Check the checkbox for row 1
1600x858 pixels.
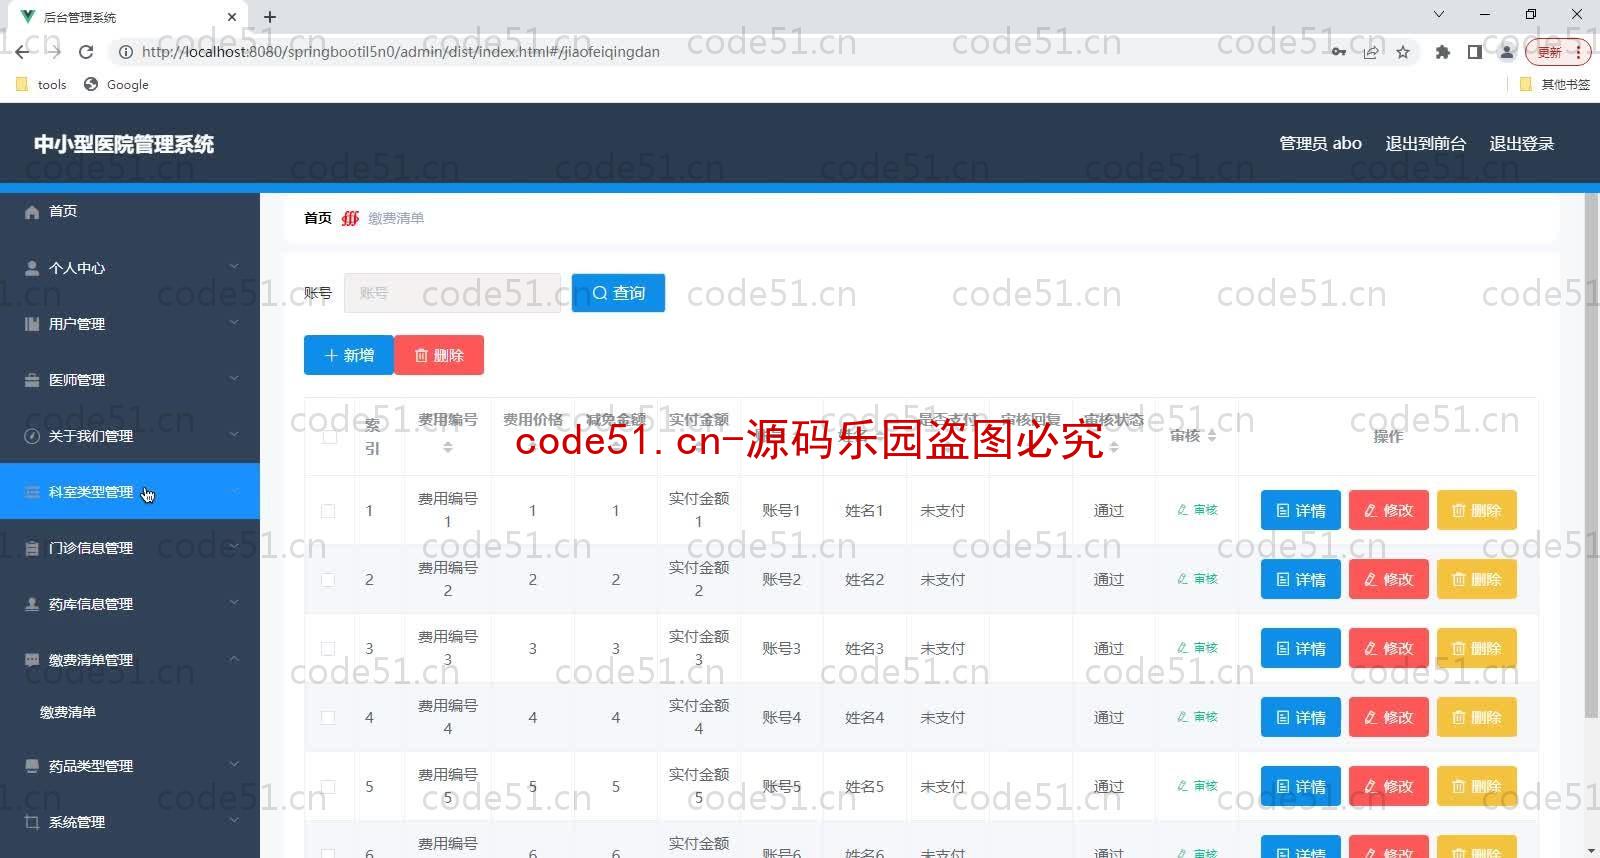328,511
